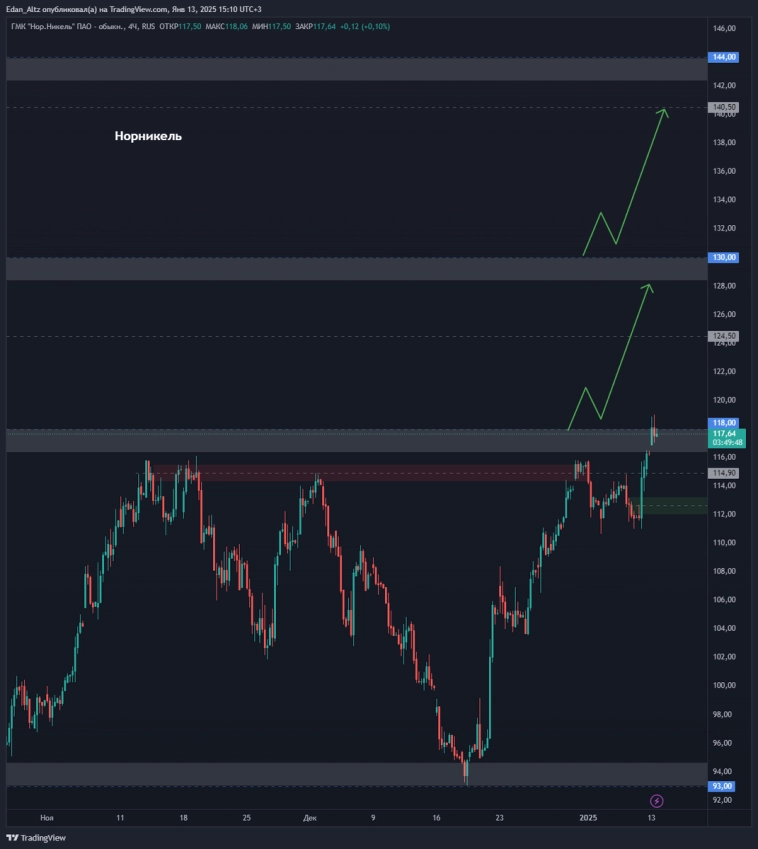Click the dashed 124,50 horizontal level line
This screenshot has width=758, height=849.
tap(356, 337)
